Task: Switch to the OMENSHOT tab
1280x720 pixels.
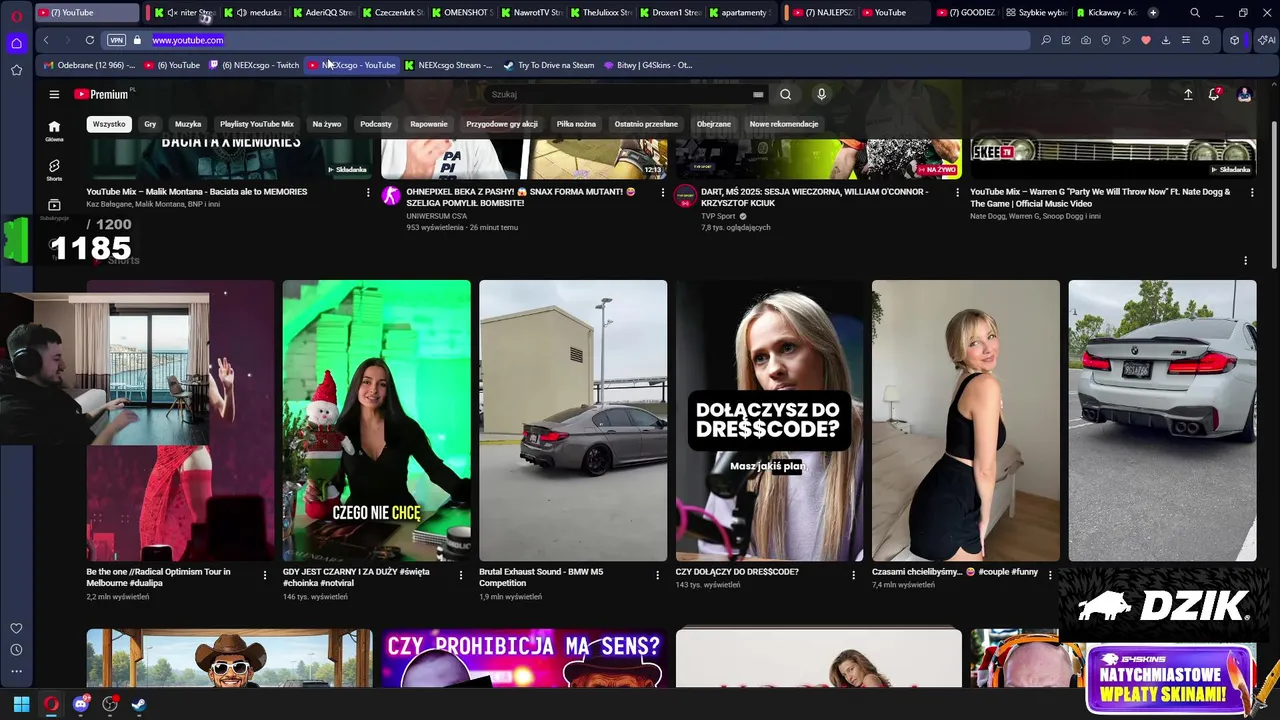Action: pyautogui.click(x=463, y=13)
